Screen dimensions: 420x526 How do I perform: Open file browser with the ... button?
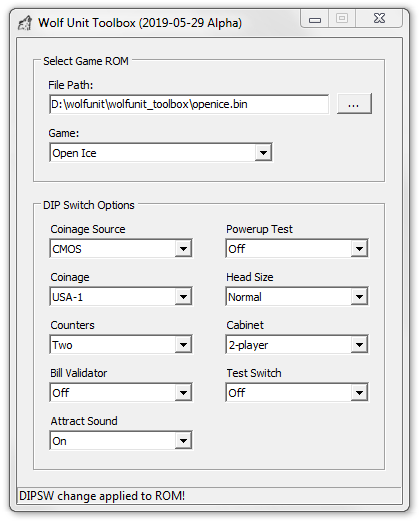(x=354, y=104)
